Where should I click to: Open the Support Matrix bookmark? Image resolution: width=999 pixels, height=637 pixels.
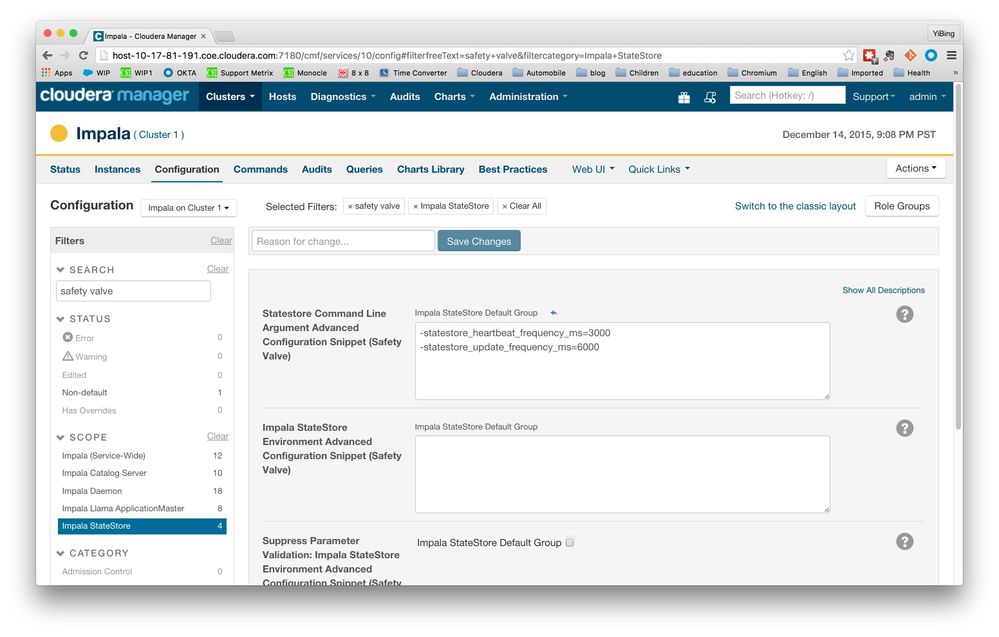tap(240, 73)
